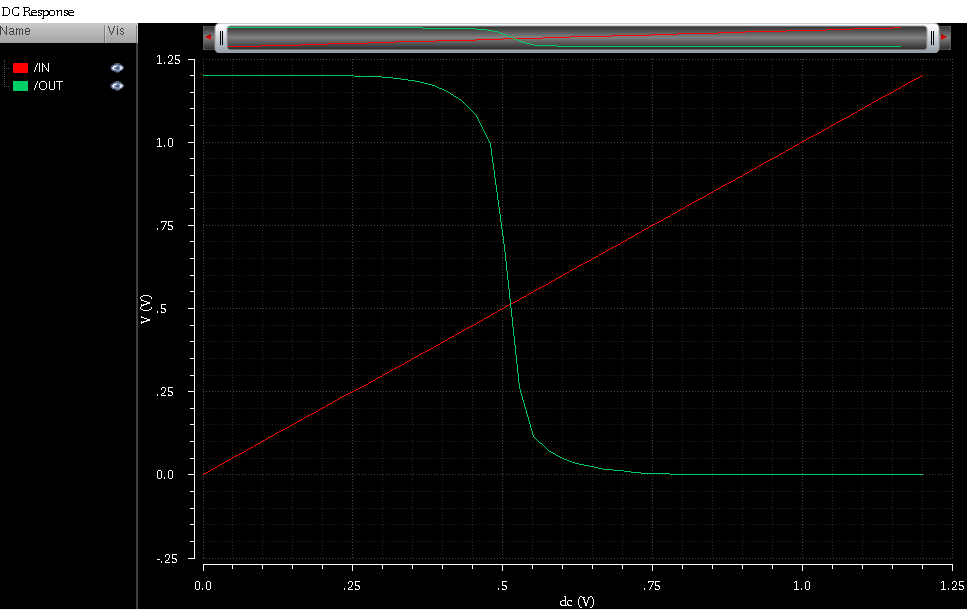Click the green /OUT color swatch
This screenshot has width=967, height=610.
pos(20,86)
